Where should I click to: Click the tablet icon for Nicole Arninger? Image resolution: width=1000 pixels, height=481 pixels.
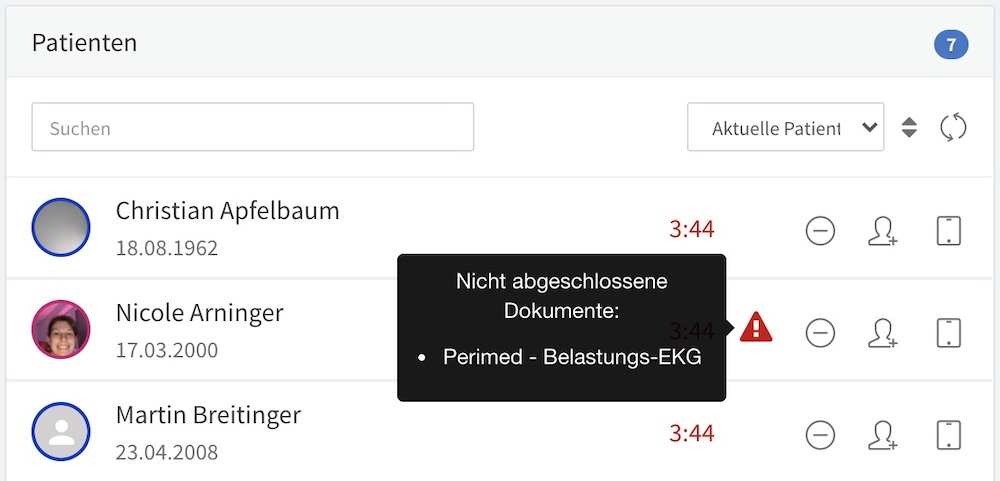(948, 332)
